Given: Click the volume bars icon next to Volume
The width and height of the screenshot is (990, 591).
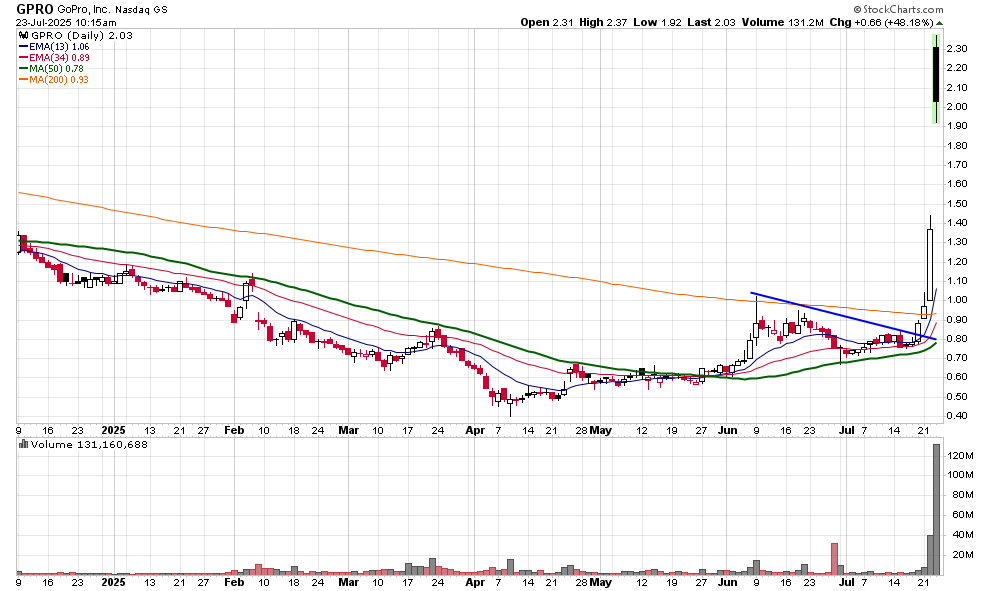Looking at the screenshot, I should pos(23,445).
